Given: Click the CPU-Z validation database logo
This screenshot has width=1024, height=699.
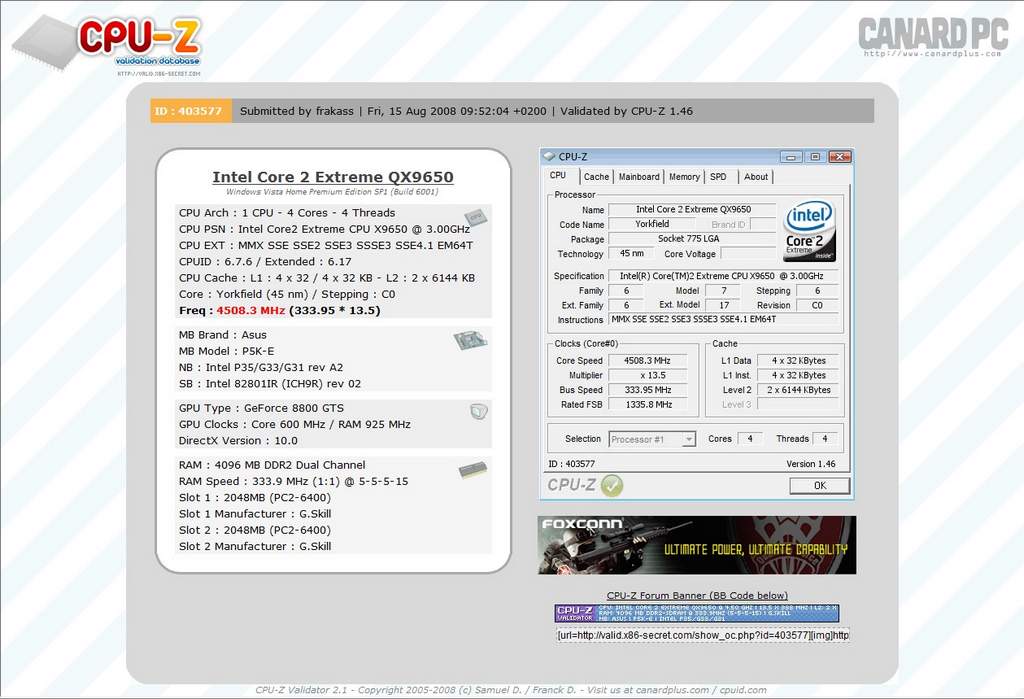Looking at the screenshot, I should (x=108, y=44).
